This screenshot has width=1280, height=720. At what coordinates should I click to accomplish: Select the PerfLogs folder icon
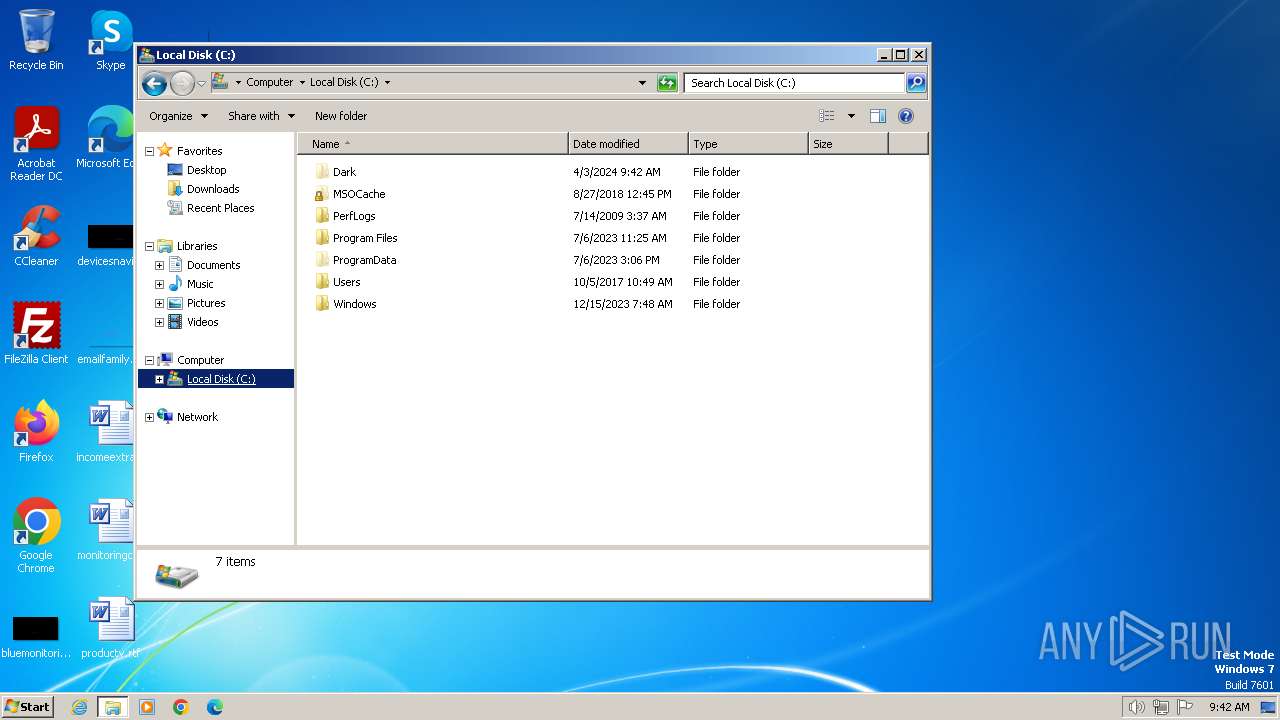pos(322,216)
